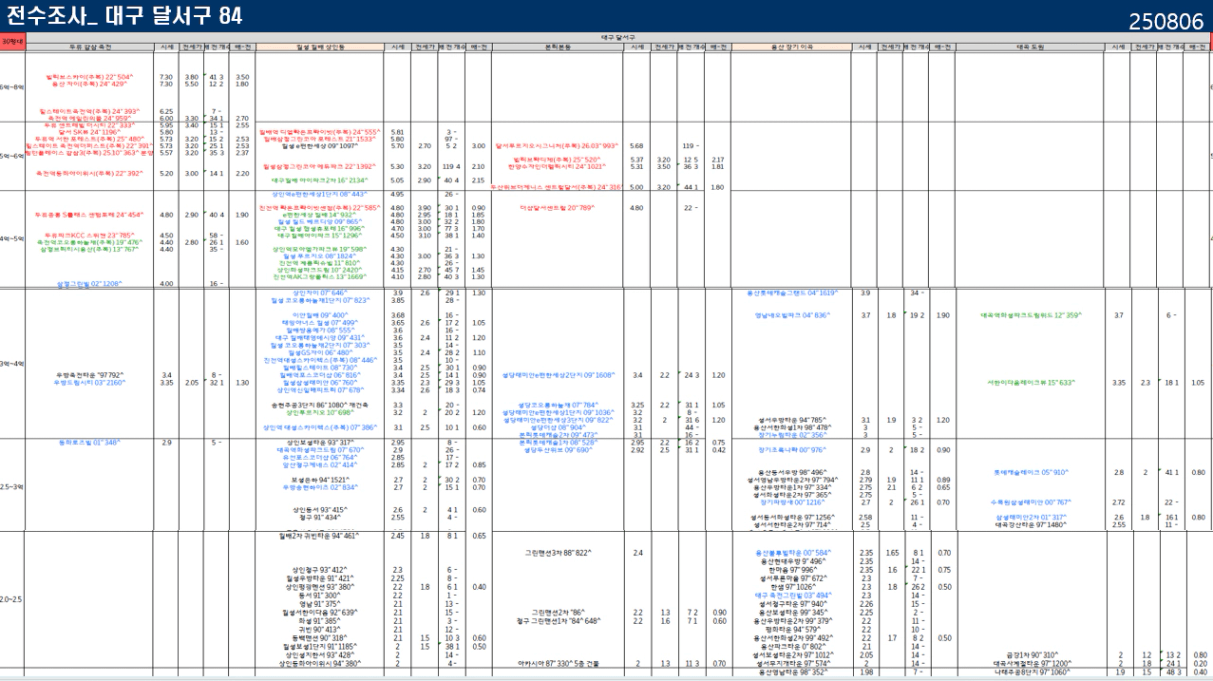Click the date value 250806

click(x=1166, y=22)
